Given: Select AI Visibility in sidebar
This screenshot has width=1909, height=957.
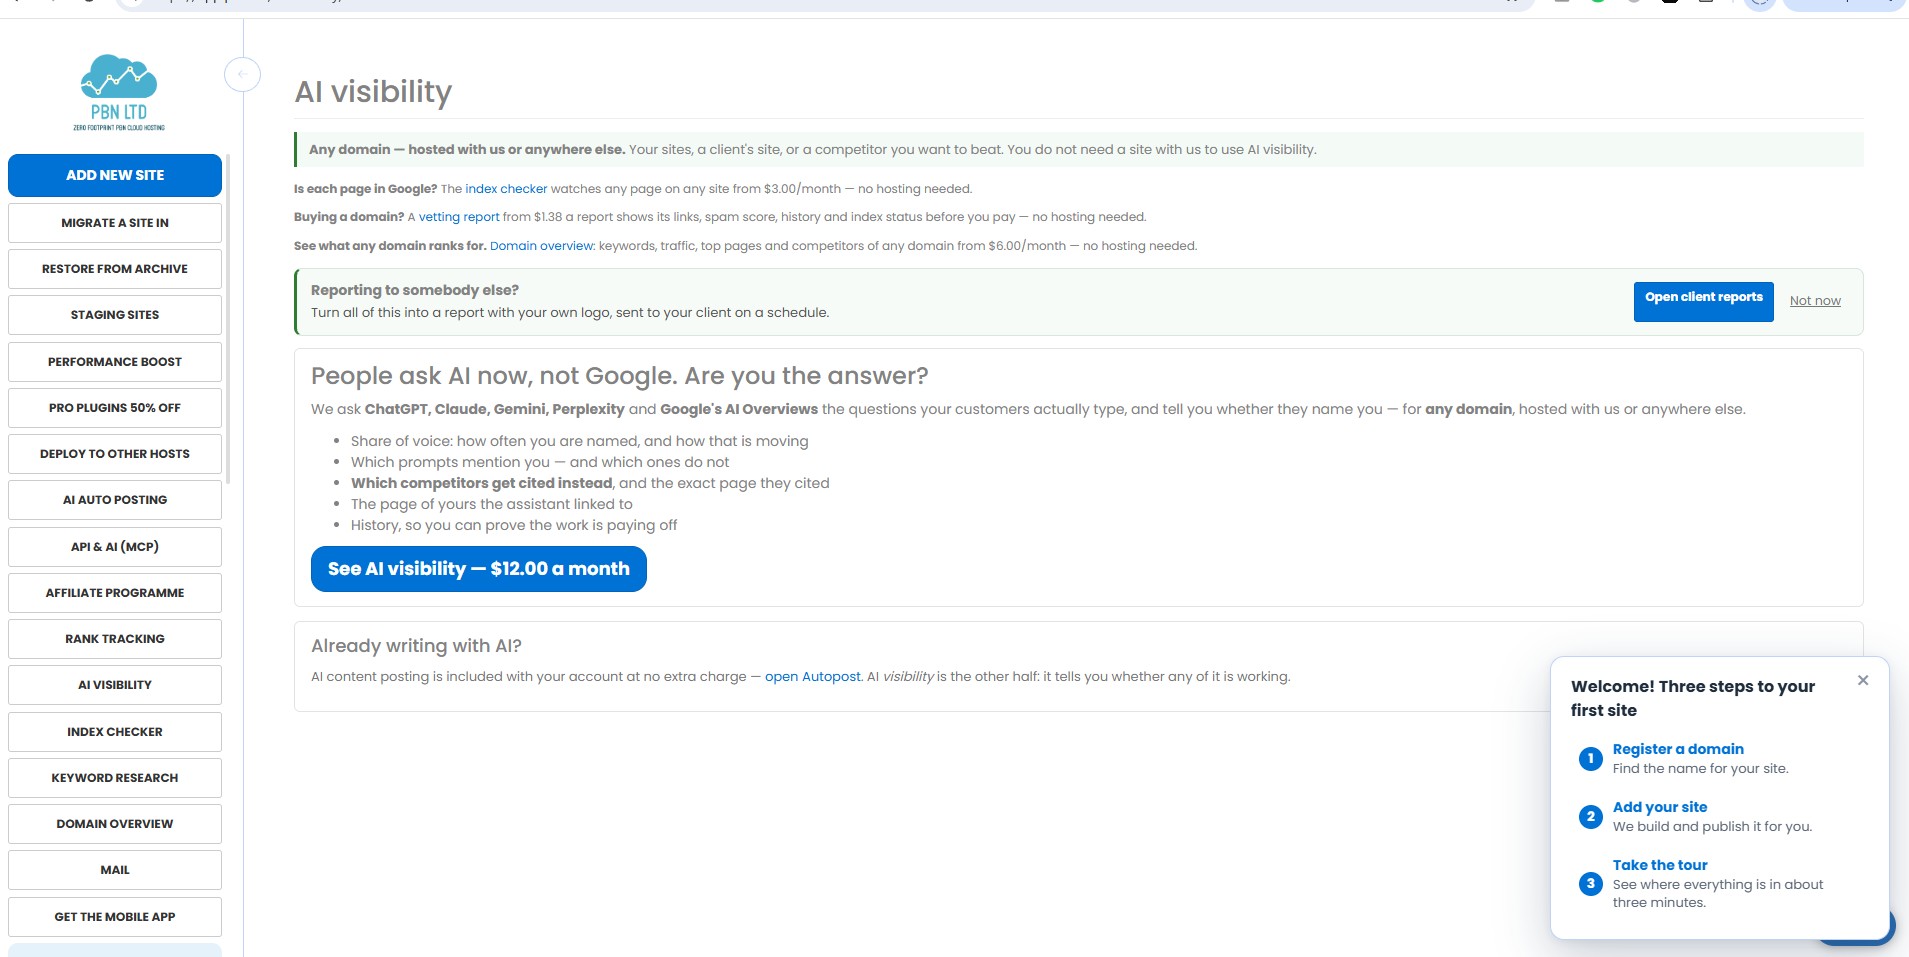Looking at the screenshot, I should (x=115, y=685).
